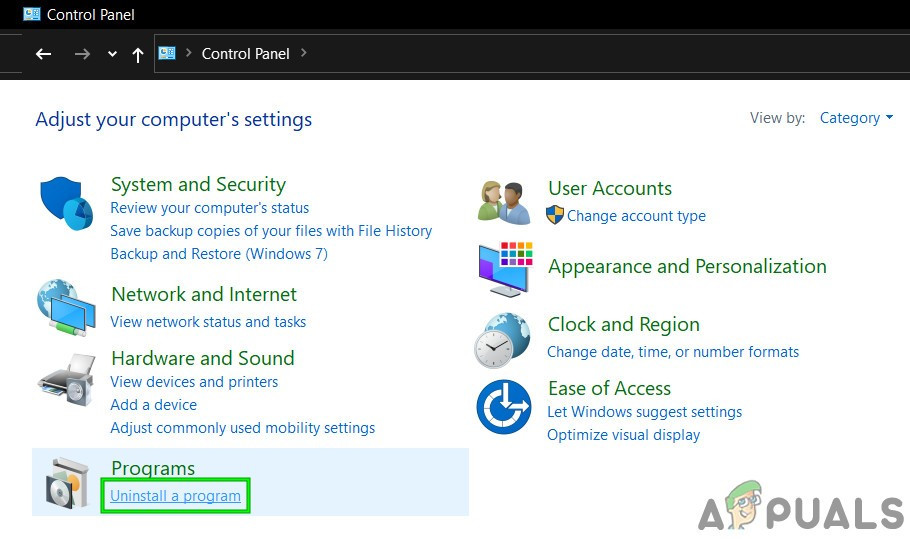Open the Network and Internet globe icon
This screenshot has width=910, height=539.
(66, 308)
